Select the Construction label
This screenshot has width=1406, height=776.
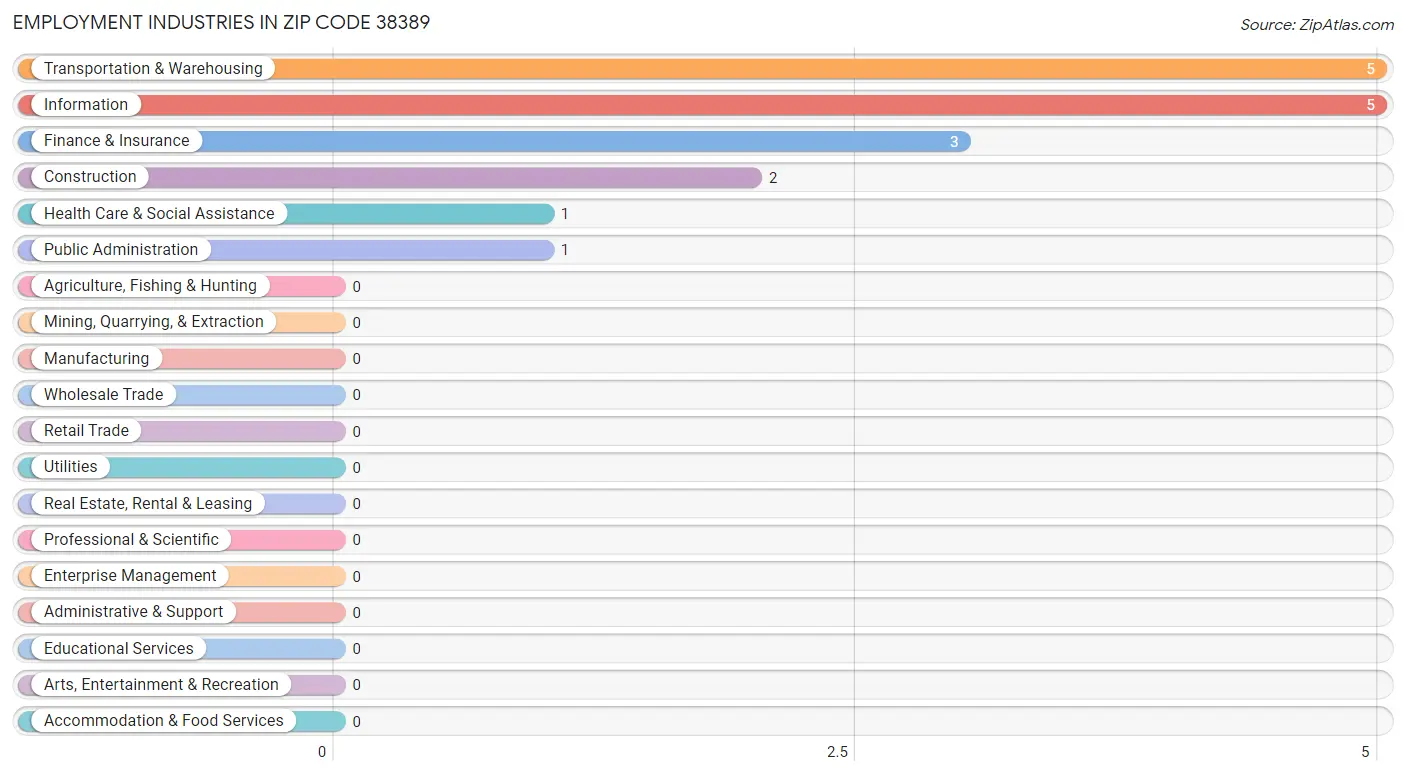tap(90, 177)
